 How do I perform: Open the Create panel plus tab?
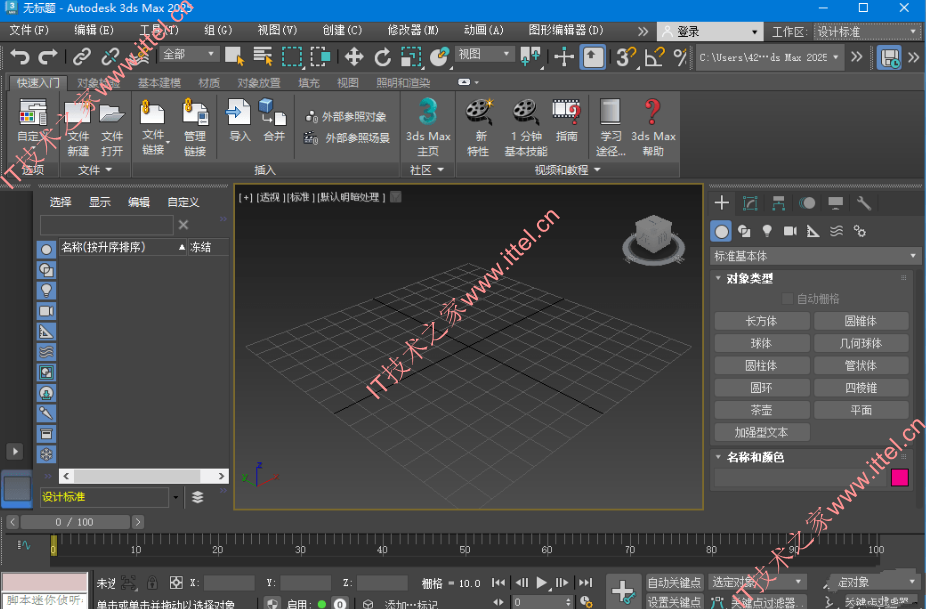722,203
